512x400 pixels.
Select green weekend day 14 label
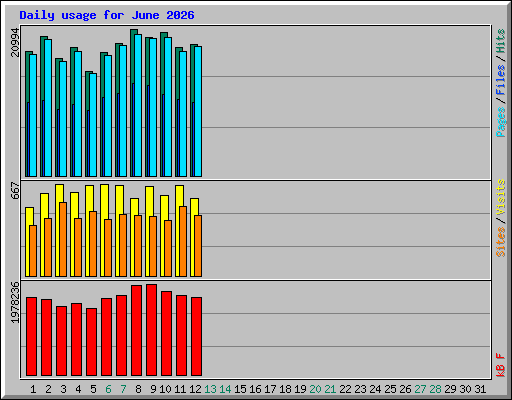[x=225, y=389]
